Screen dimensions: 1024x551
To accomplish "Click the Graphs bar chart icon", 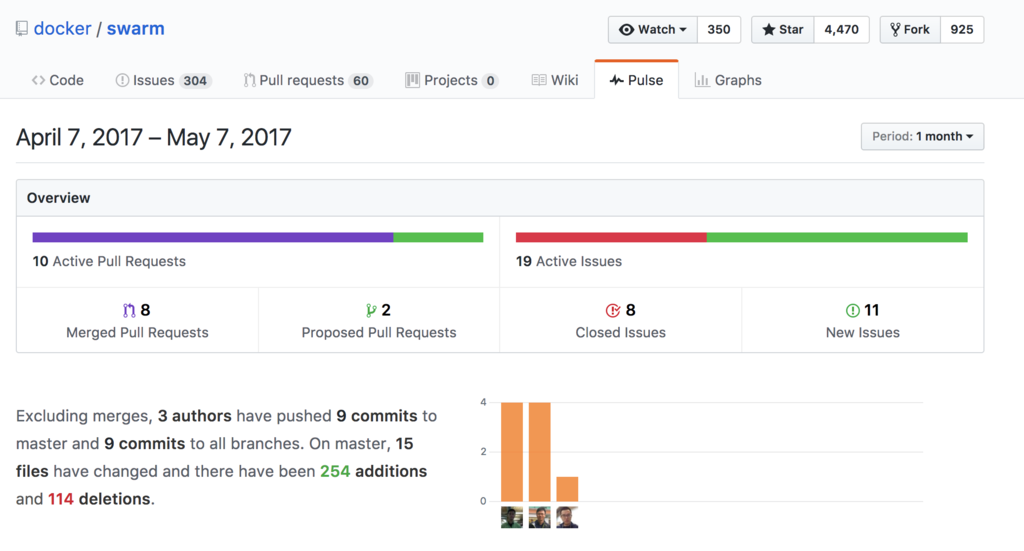I will (701, 80).
